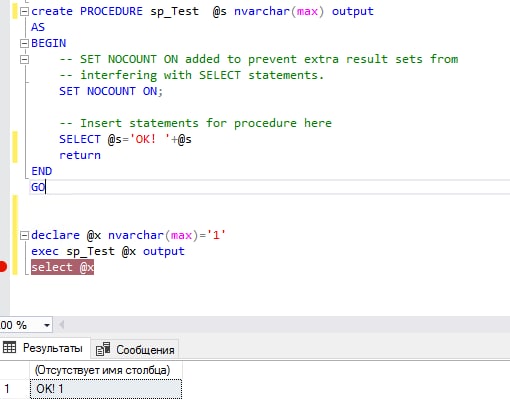Click the 'AS' keyword line
Image resolution: width=510 pixels, height=410 pixels.
[38, 27]
